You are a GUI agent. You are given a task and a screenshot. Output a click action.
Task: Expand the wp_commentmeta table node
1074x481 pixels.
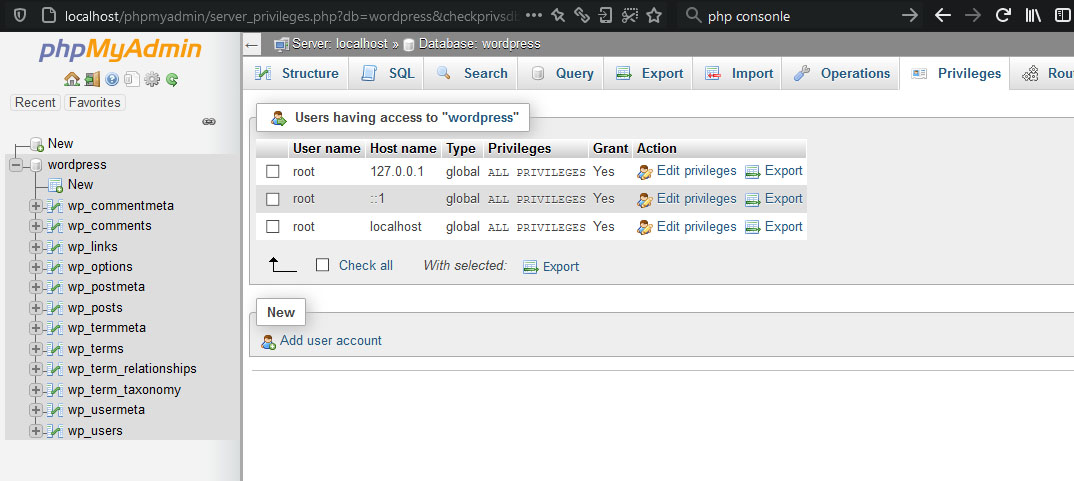click(36, 206)
